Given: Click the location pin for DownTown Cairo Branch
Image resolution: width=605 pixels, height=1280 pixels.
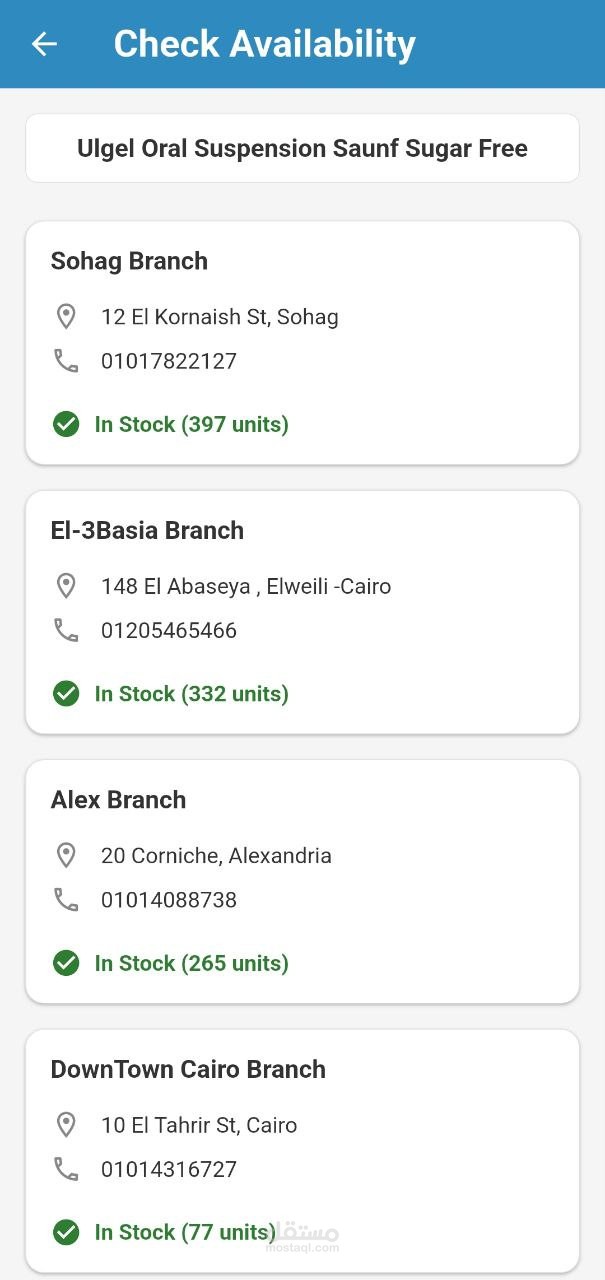Looking at the screenshot, I should coord(66,1125).
